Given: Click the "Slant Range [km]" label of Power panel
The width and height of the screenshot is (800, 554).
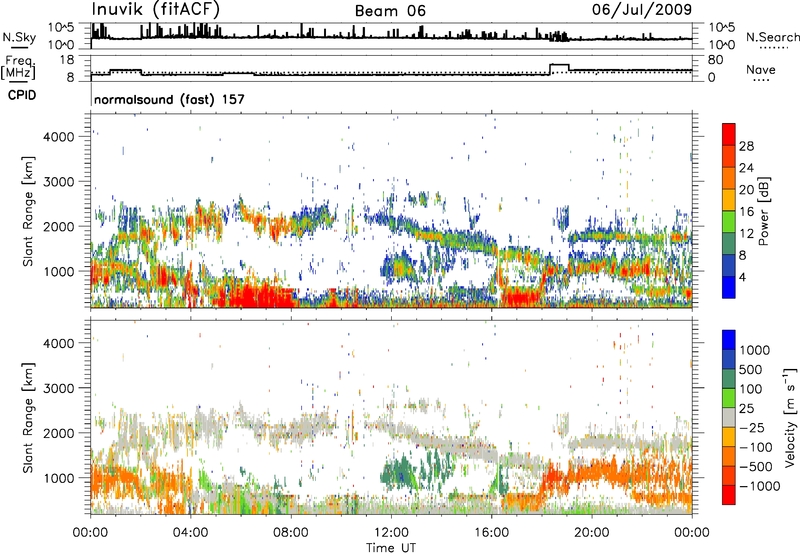Looking at the screenshot, I should [x=28, y=212].
